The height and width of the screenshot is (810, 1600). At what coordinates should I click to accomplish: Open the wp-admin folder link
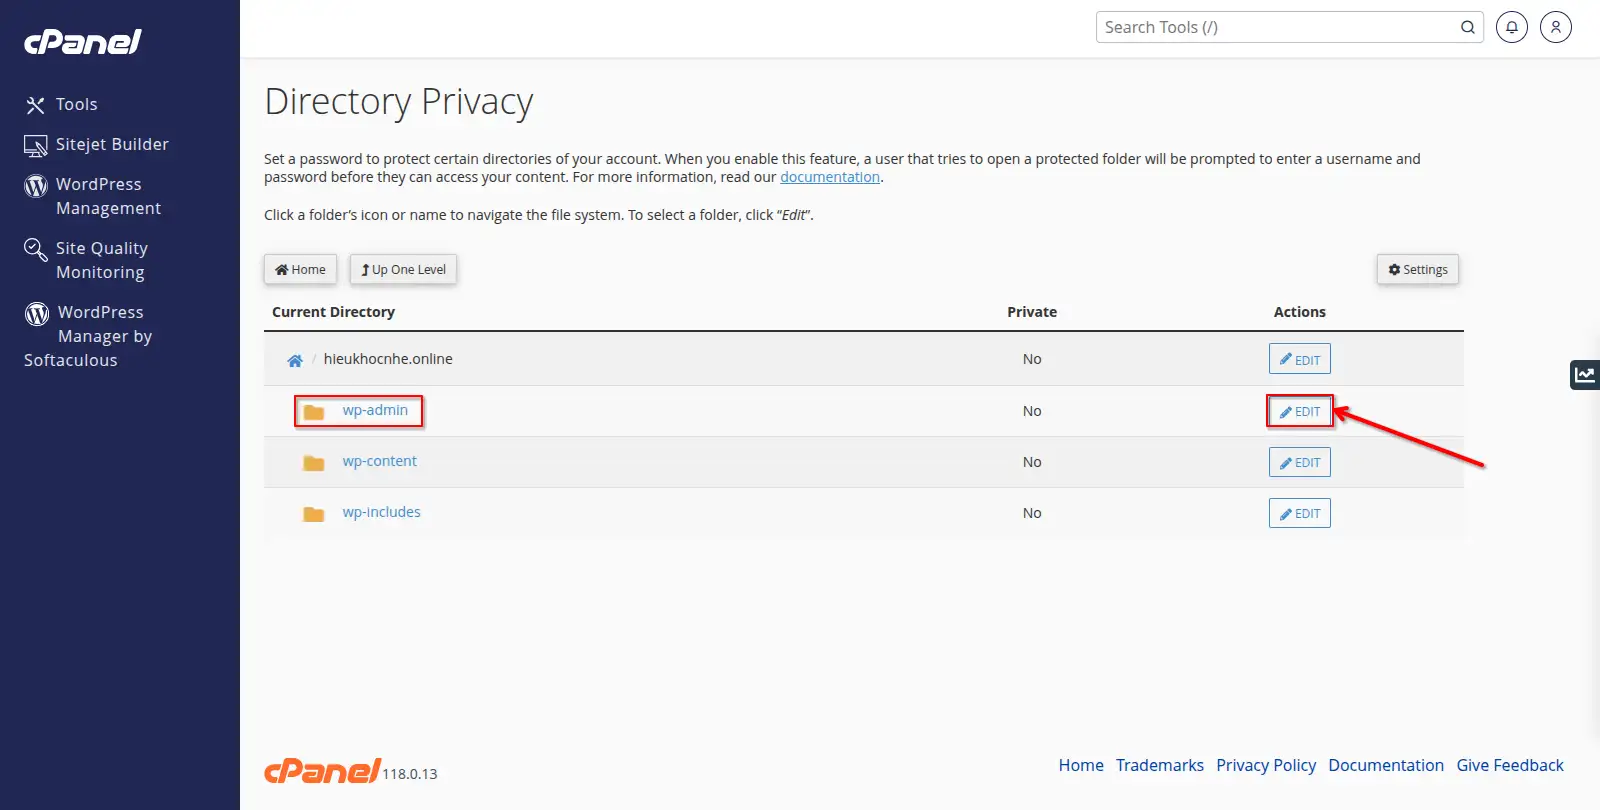[375, 410]
